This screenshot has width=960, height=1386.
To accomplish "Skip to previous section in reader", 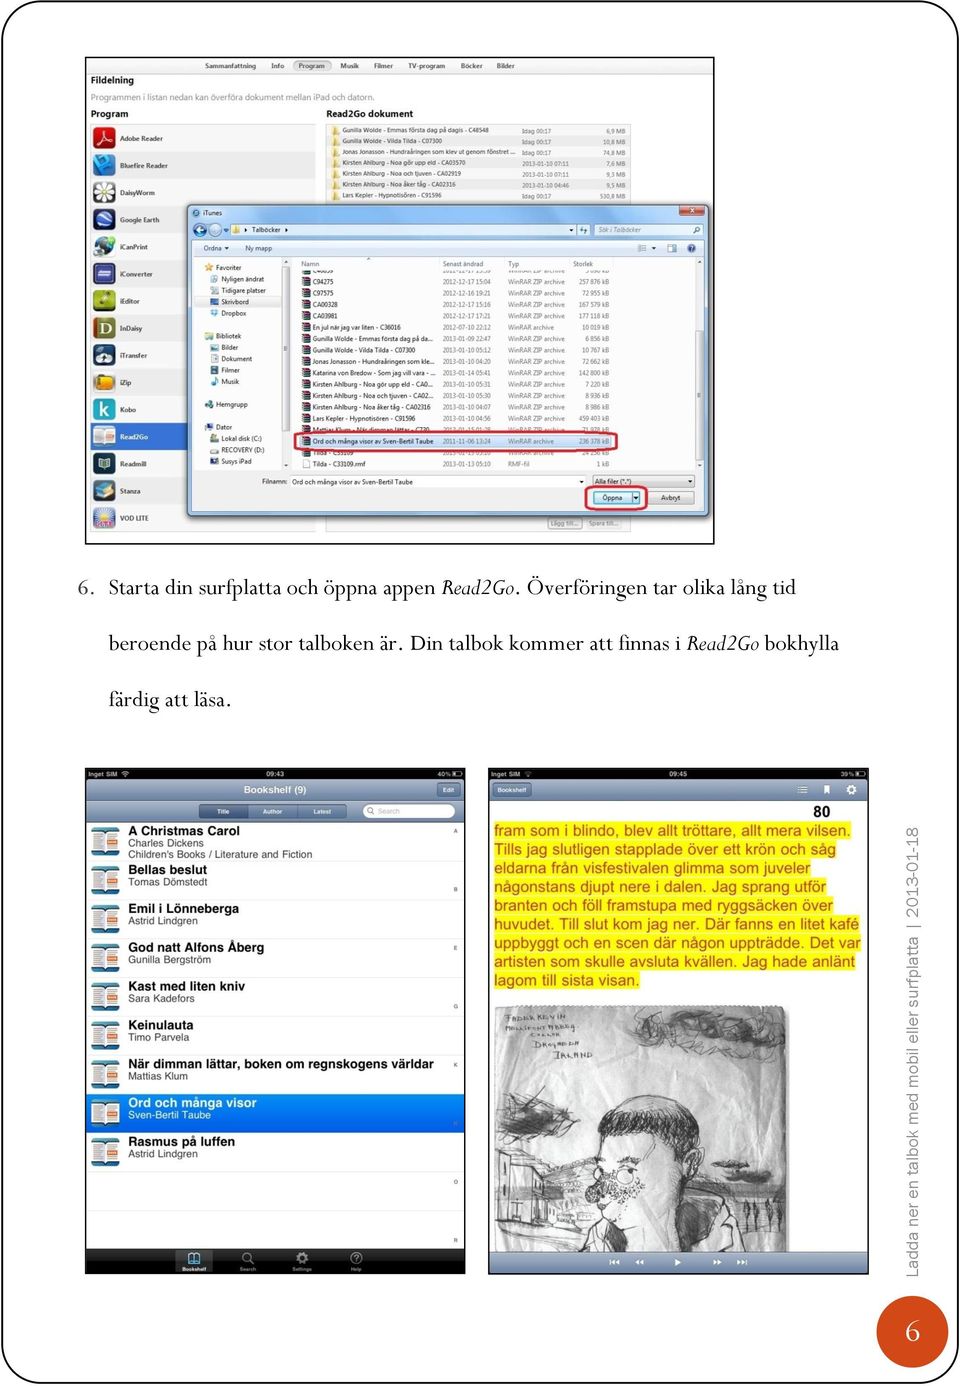I will tap(614, 1262).
